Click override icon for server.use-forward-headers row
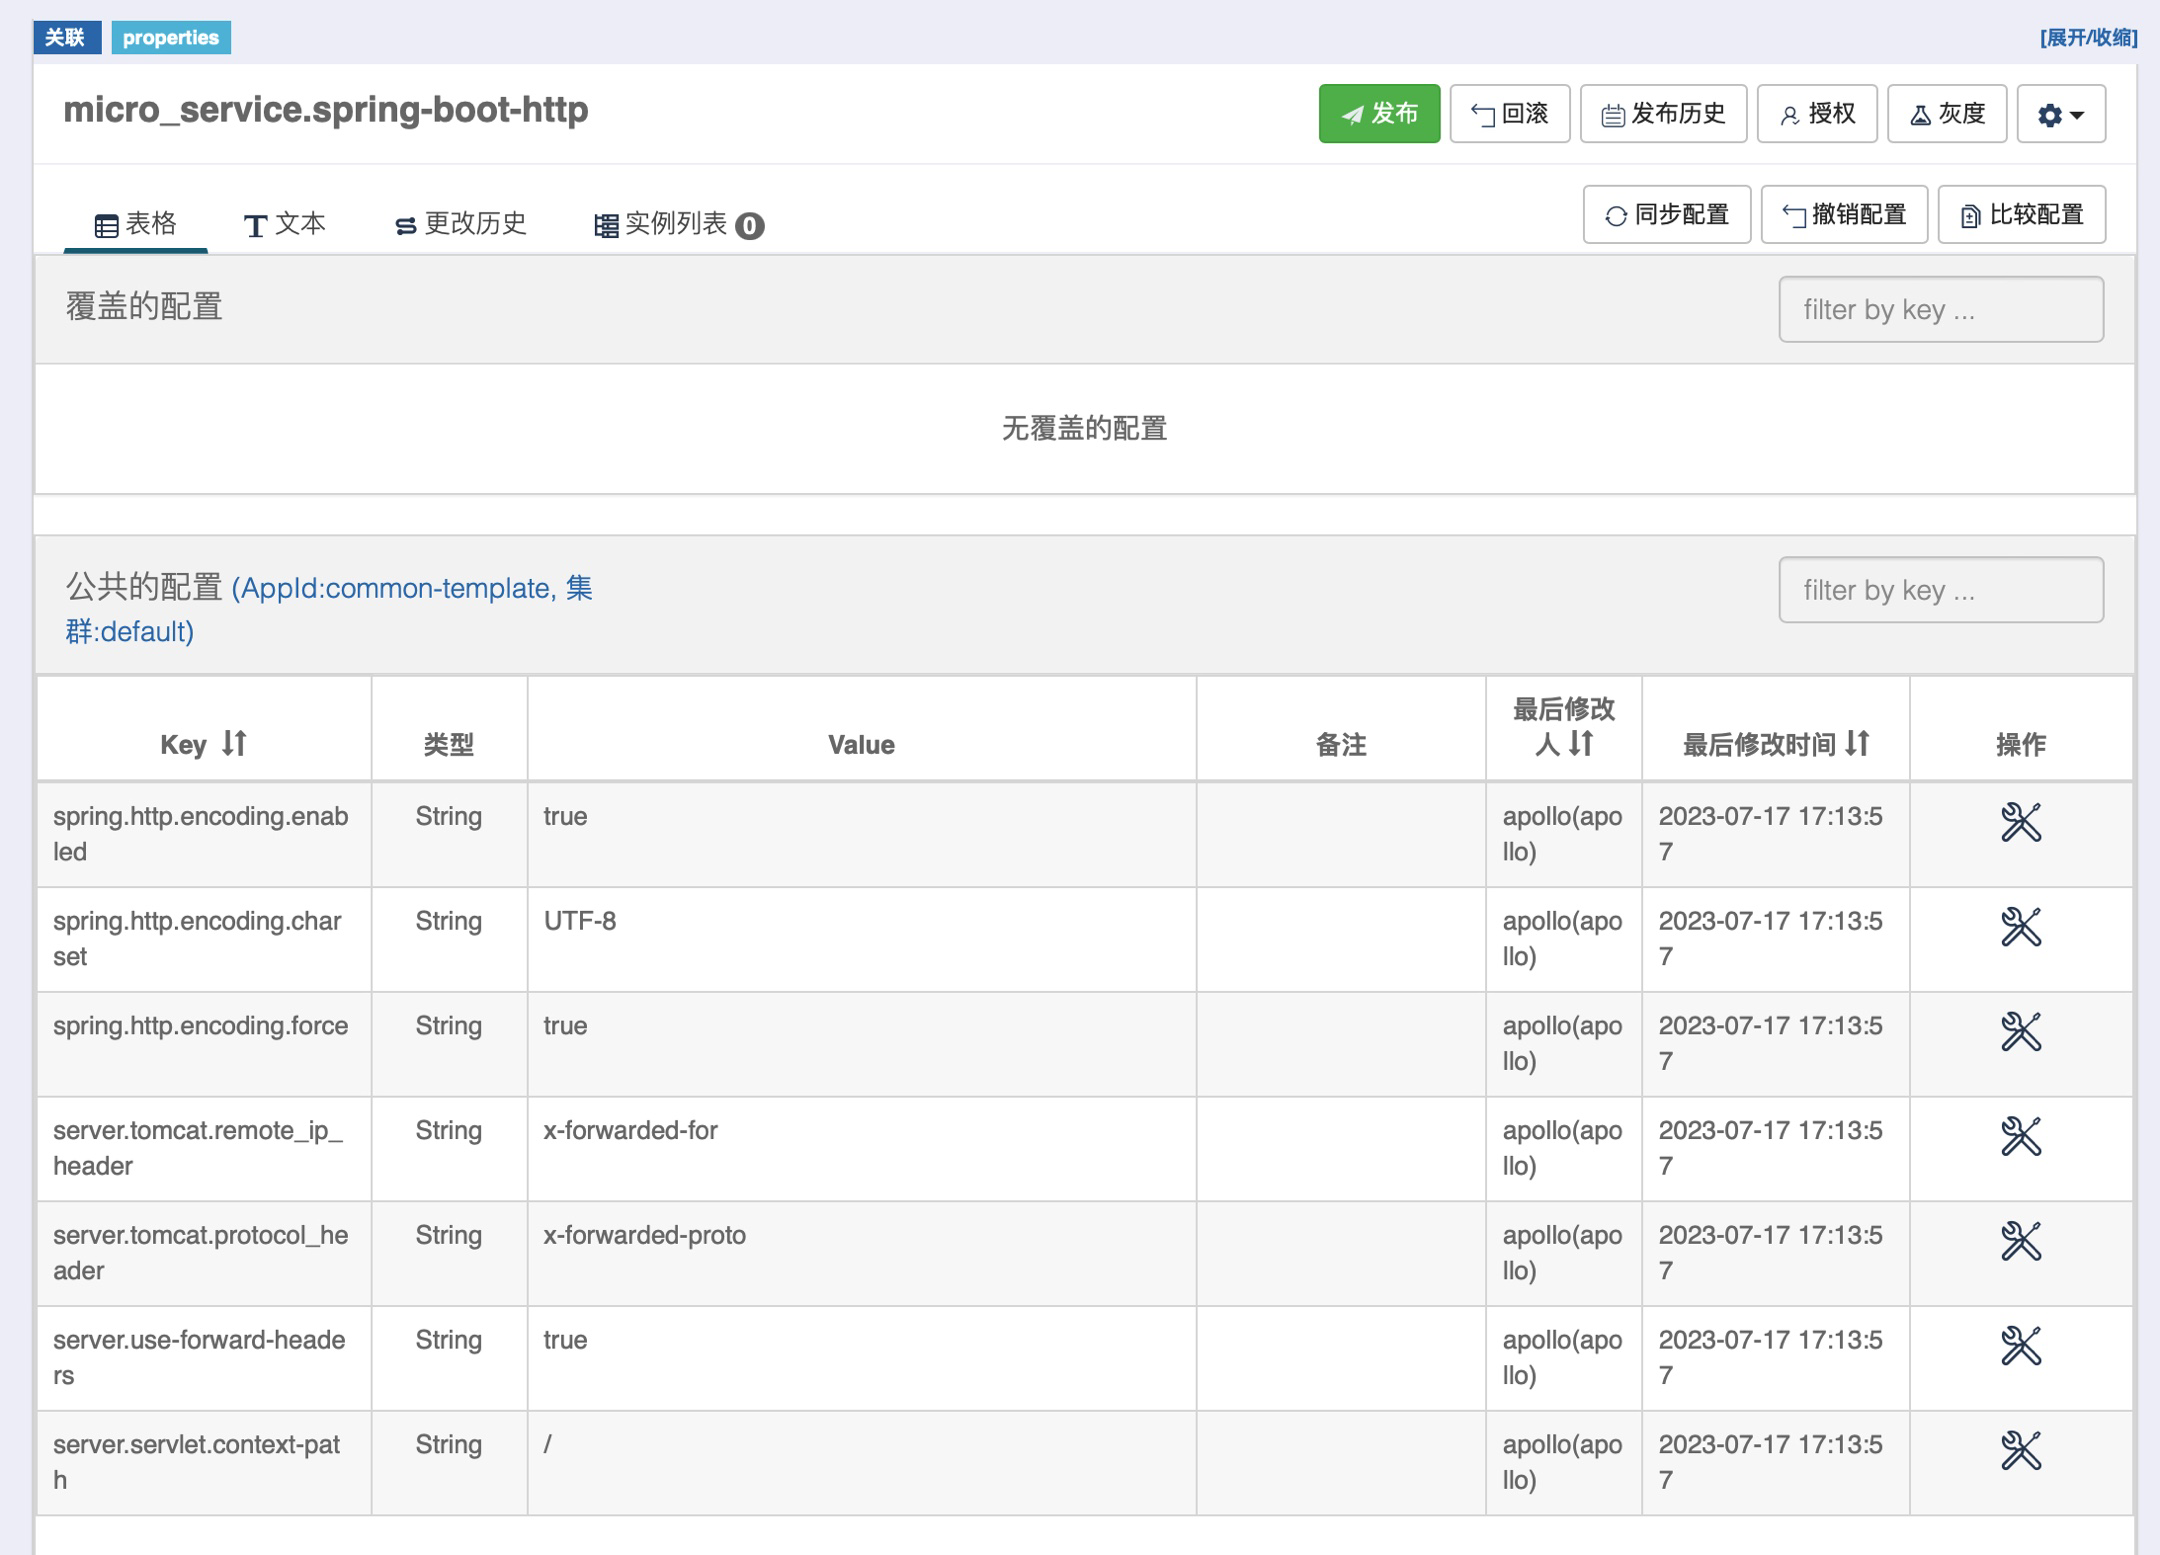This screenshot has height=1555, width=2160. tap(2020, 1345)
